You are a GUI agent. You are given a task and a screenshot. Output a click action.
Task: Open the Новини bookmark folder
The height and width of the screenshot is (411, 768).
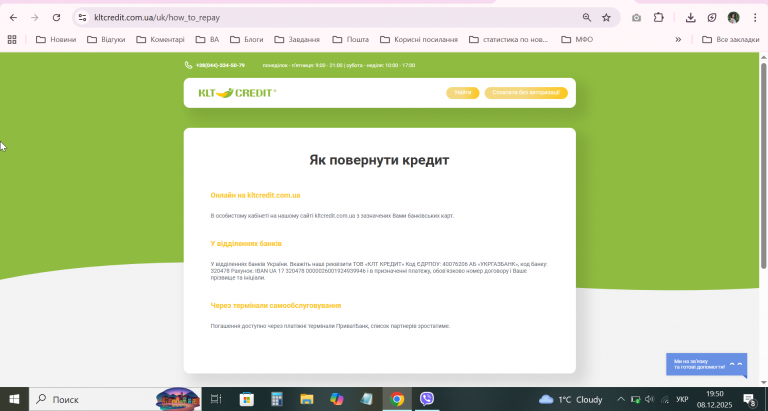(x=56, y=40)
